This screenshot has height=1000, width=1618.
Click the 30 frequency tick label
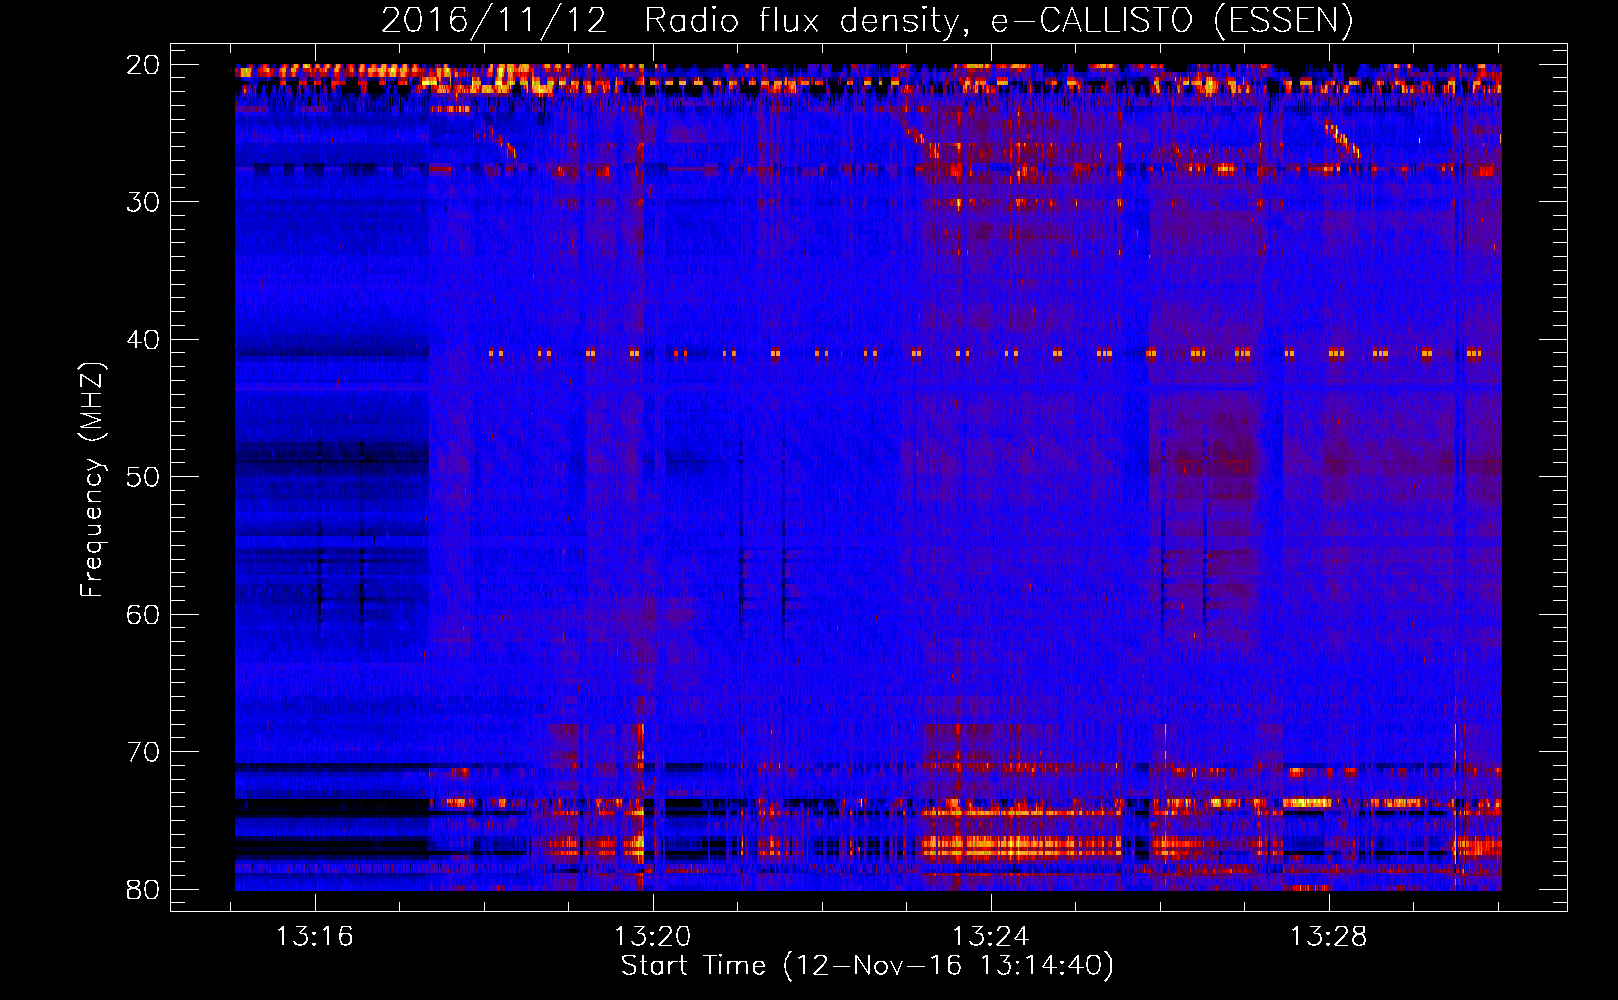coord(143,202)
